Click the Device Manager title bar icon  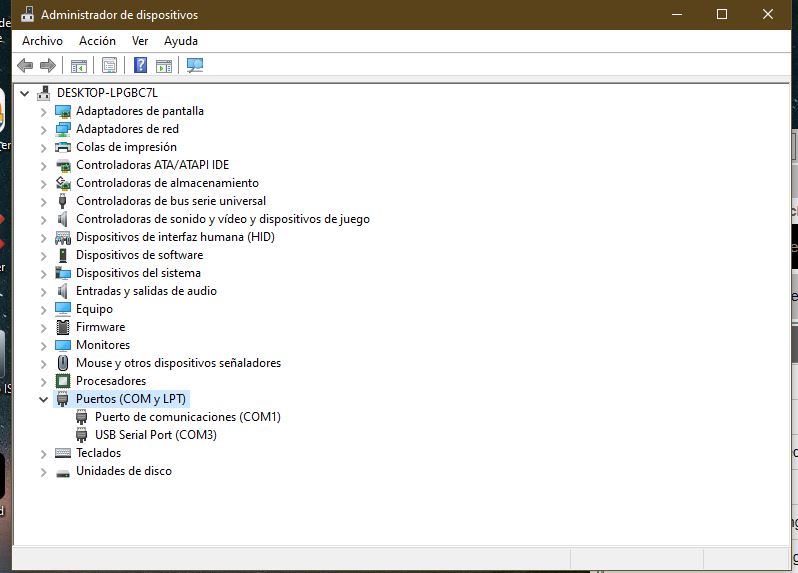[27, 14]
